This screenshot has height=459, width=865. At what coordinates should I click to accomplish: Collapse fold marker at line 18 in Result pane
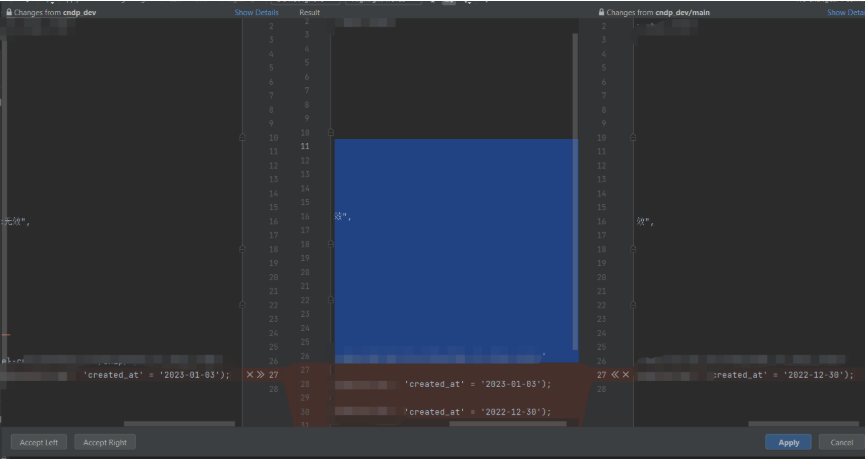tap(330, 244)
